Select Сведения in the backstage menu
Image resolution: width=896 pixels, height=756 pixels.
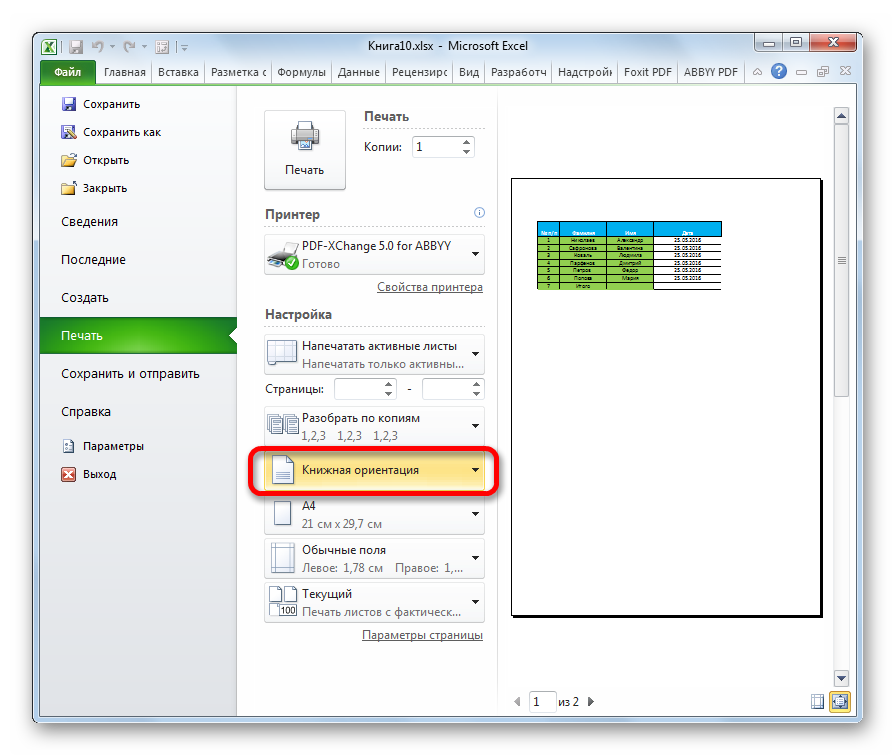pos(89,222)
